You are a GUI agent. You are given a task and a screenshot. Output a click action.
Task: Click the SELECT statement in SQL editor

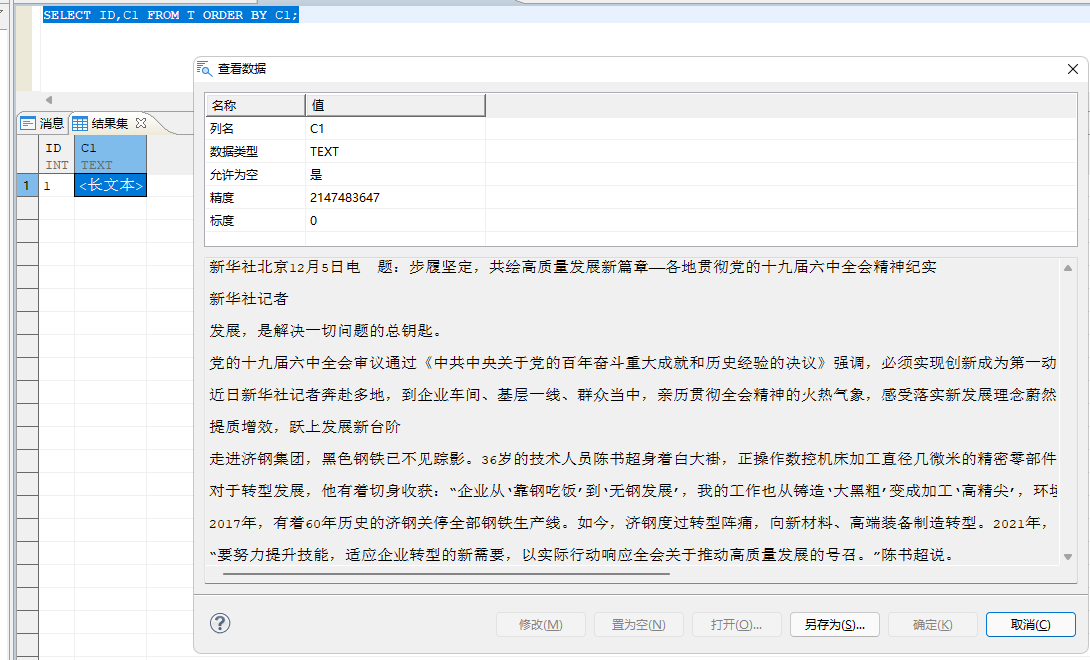(170, 15)
